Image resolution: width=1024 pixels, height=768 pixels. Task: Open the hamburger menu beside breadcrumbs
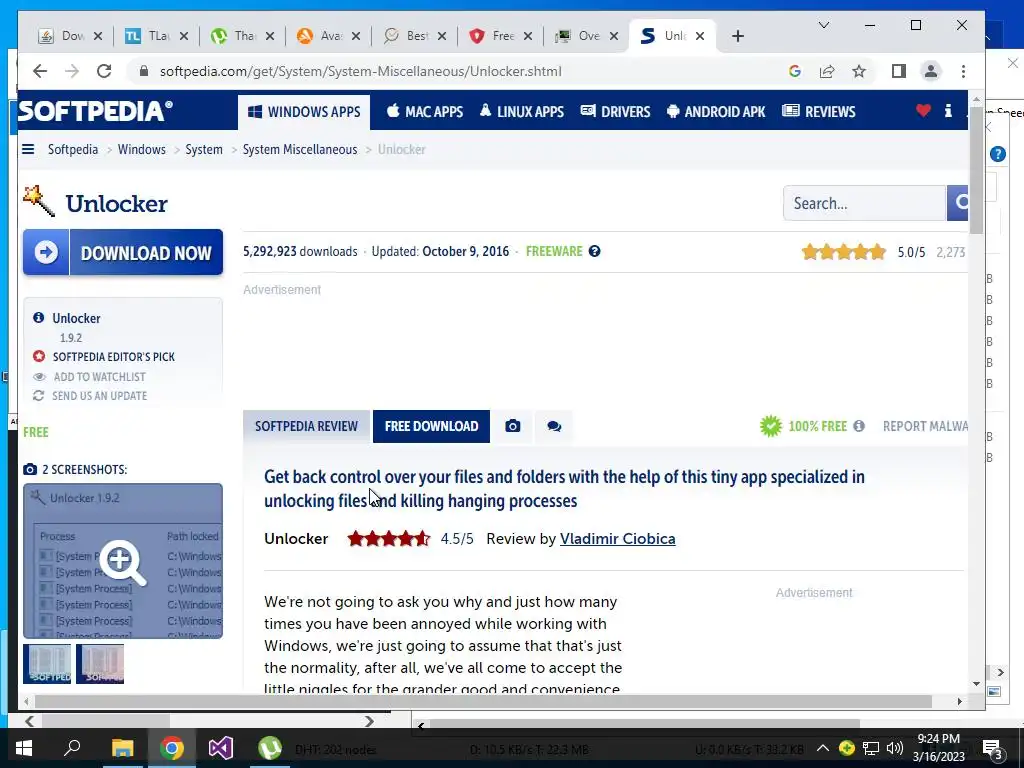coord(28,149)
